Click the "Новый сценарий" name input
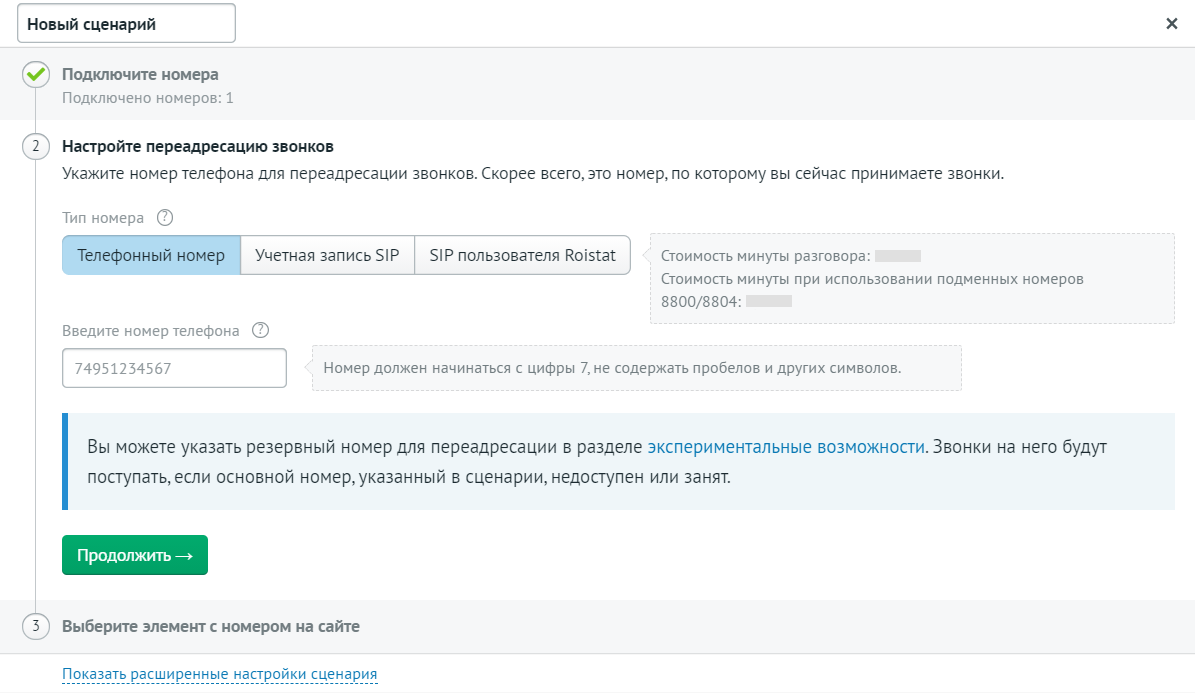This screenshot has height=693, width=1195. coord(127,22)
